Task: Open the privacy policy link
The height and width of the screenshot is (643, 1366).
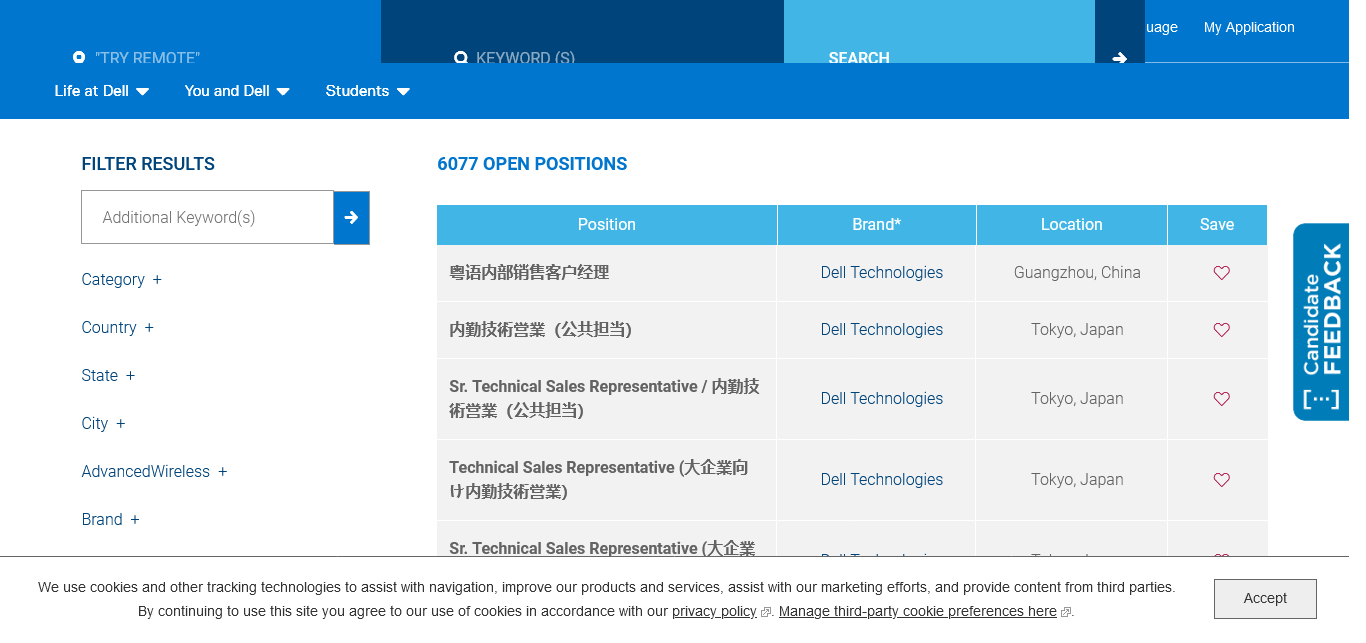Action: [714, 611]
